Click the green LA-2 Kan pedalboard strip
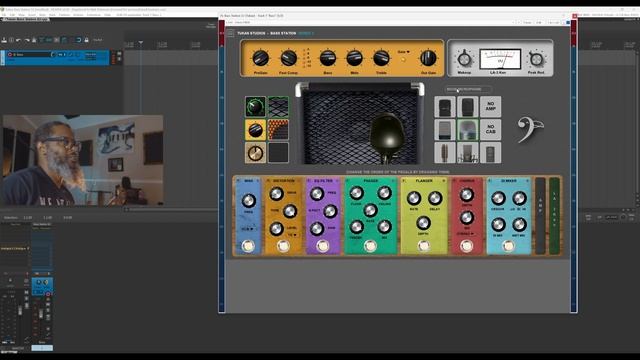 click(554, 216)
